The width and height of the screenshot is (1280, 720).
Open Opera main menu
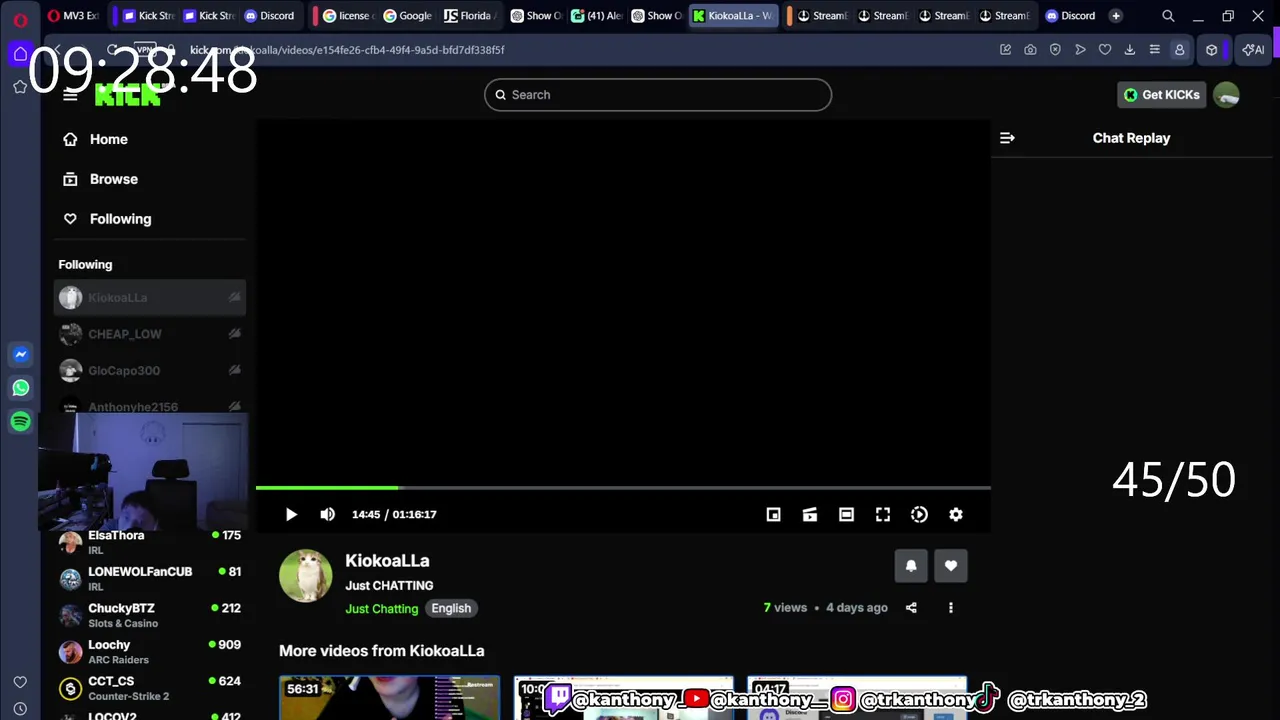click(x=20, y=19)
